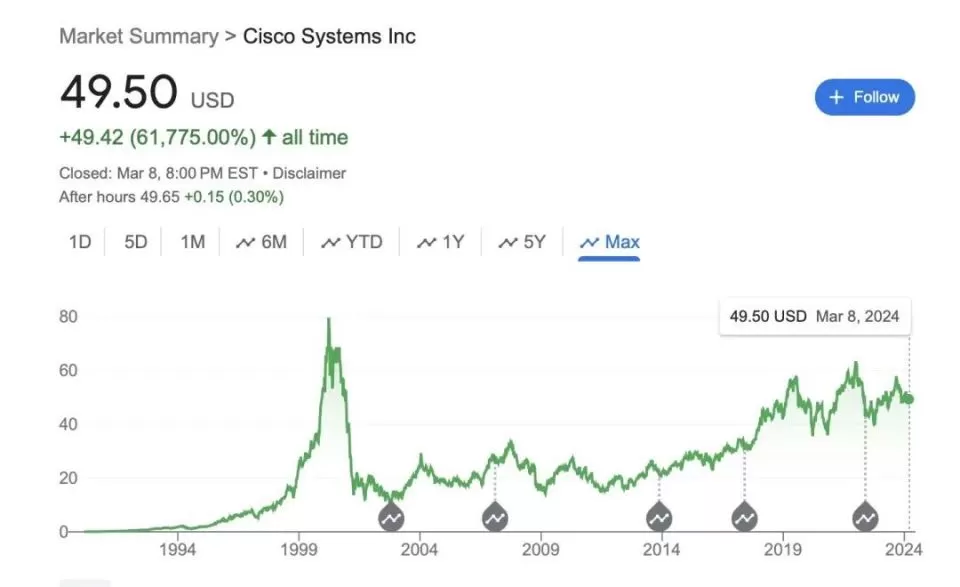The width and height of the screenshot is (960, 587).
Task: Click the 49.50 USD Mar 8 tooltip
Action: tap(815, 316)
